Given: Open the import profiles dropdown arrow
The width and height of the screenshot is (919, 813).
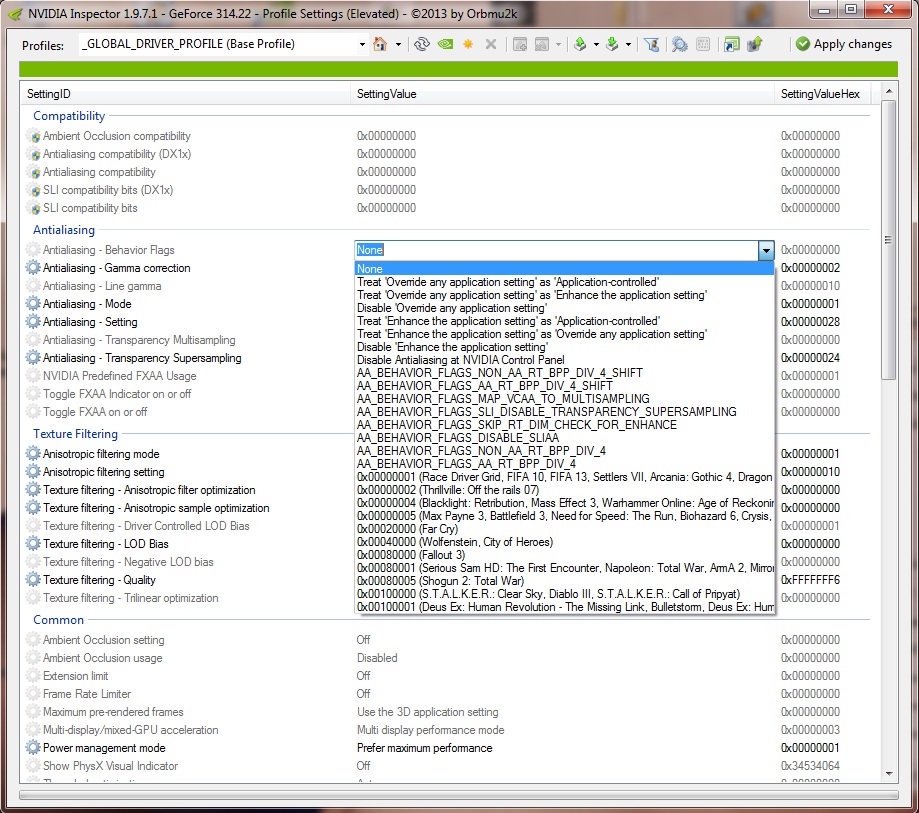Looking at the screenshot, I should click(628, 45).
